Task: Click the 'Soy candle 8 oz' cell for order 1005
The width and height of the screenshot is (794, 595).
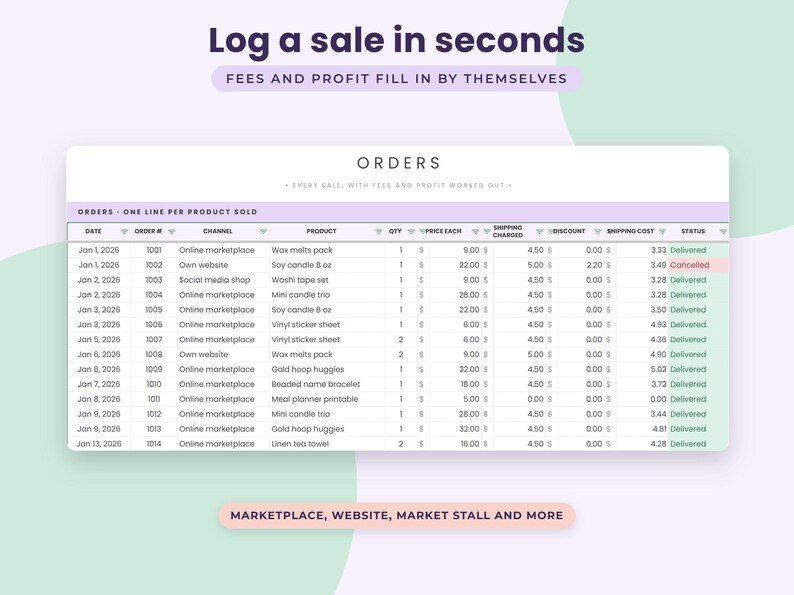Action: click(x=327, y=310)
